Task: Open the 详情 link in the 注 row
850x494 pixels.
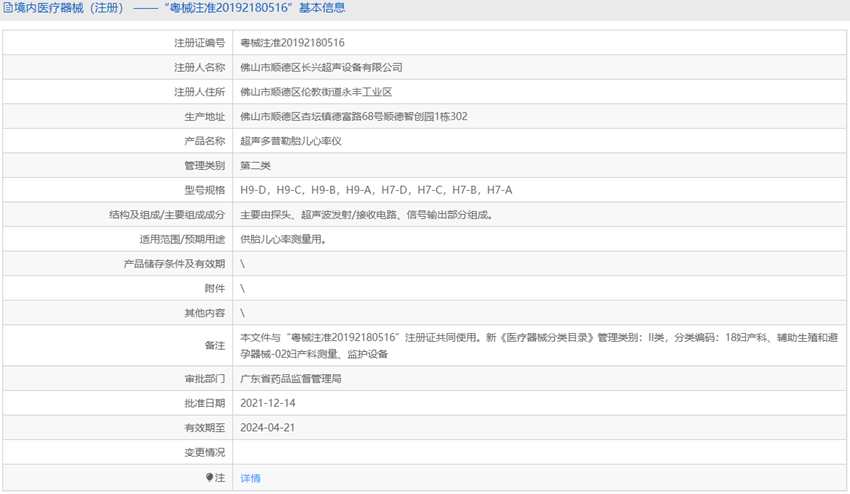Action: [x=250, y=478]
